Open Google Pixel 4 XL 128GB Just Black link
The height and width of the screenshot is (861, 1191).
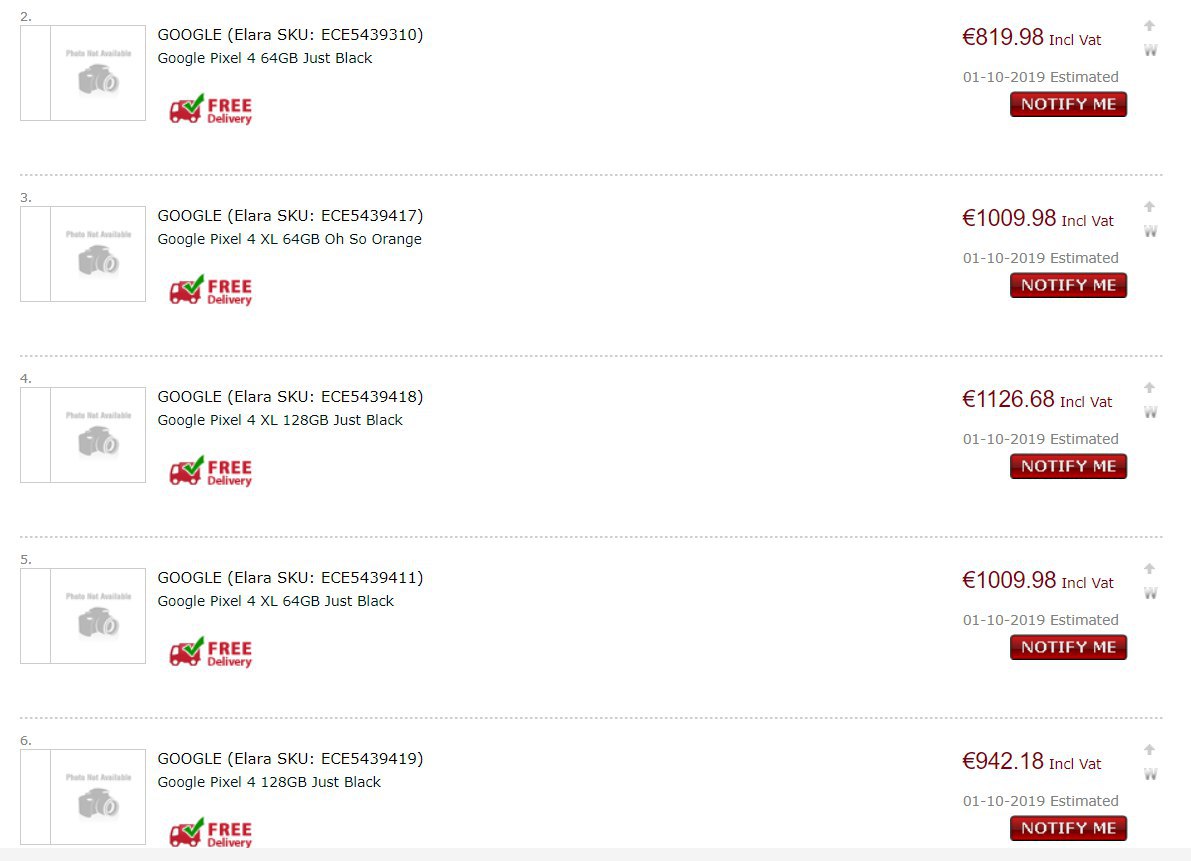280,420
